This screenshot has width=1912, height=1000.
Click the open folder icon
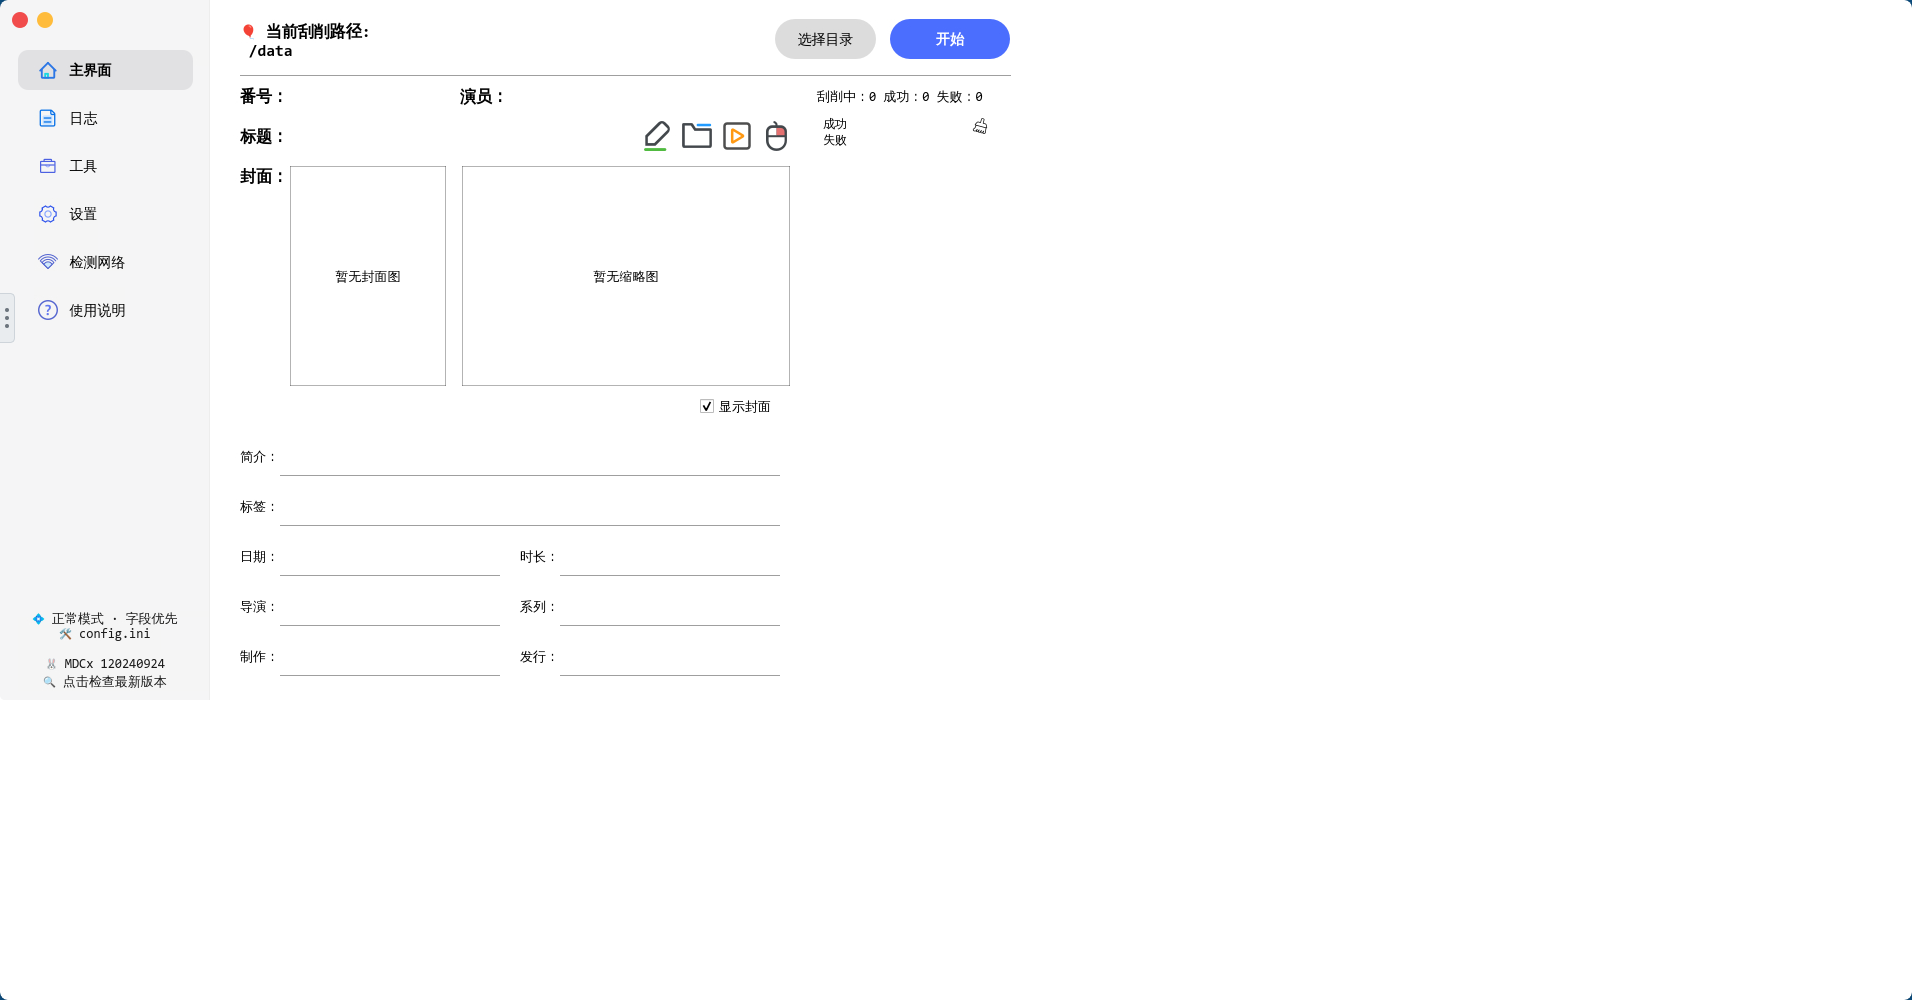[697, 136]
